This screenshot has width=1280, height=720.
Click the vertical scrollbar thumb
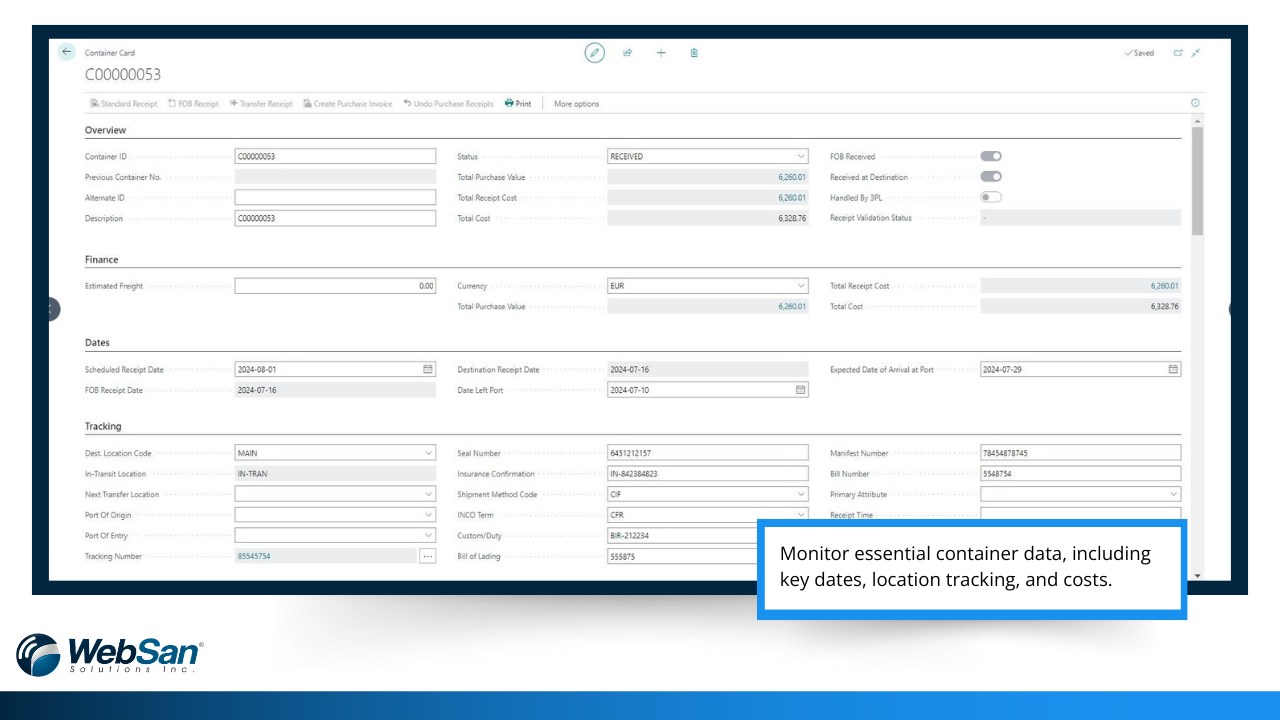coord(1197,181)
